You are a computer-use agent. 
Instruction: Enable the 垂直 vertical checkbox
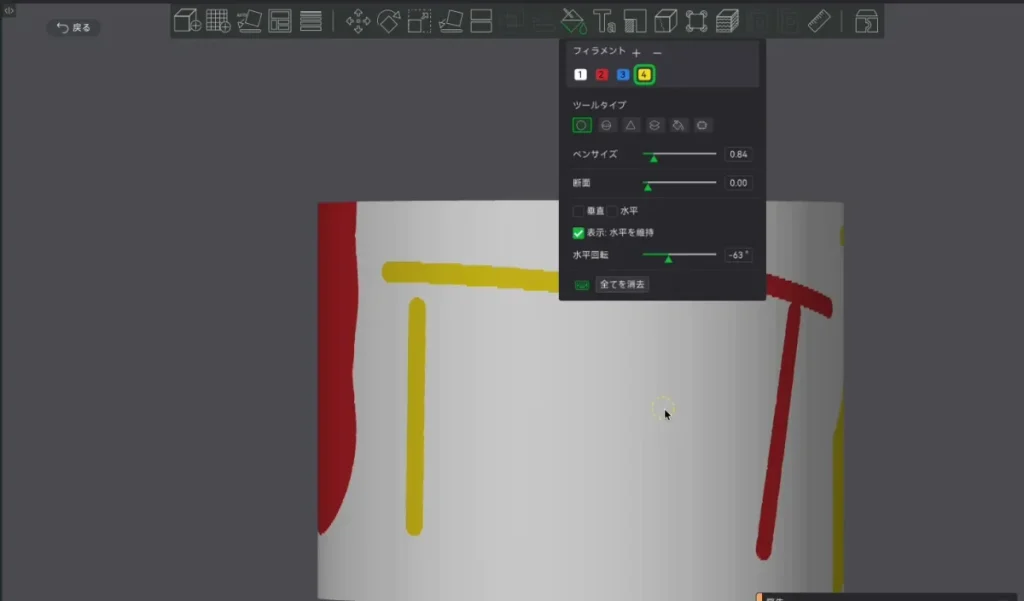tap(578, 211)
